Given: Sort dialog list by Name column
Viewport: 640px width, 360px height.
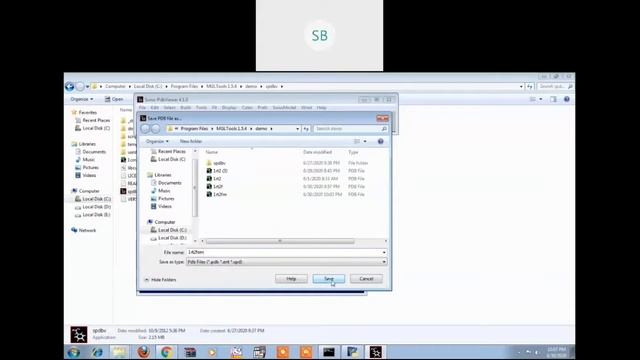Looking at the screenshot, I should coord(211,152).
